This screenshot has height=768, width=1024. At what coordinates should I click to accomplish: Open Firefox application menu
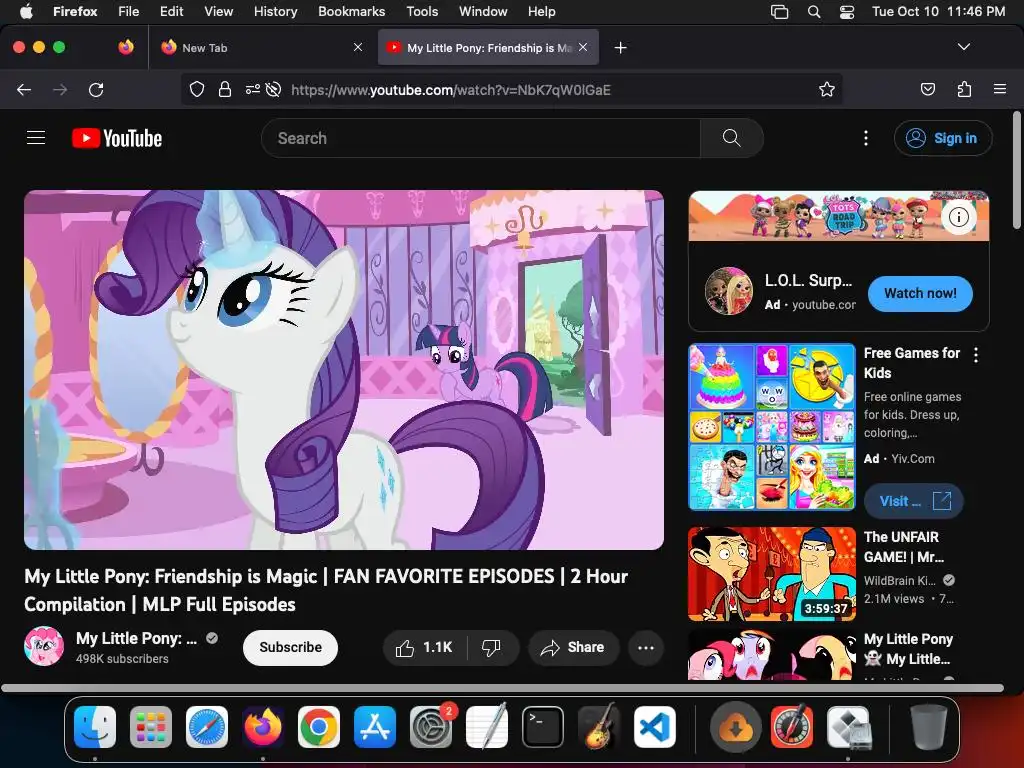coord(999,89)
